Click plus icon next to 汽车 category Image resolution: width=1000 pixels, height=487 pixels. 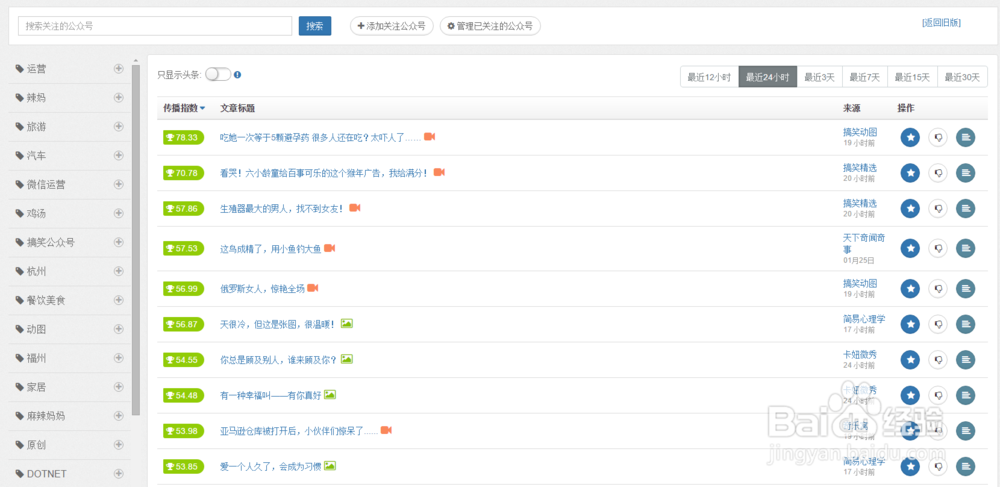[119, 156]
